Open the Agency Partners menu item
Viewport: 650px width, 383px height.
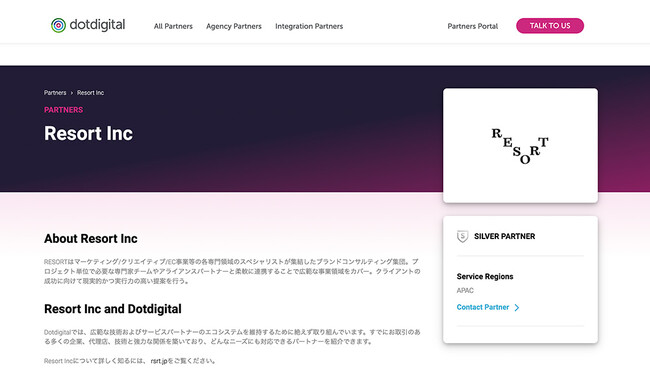tap(234, 26)
